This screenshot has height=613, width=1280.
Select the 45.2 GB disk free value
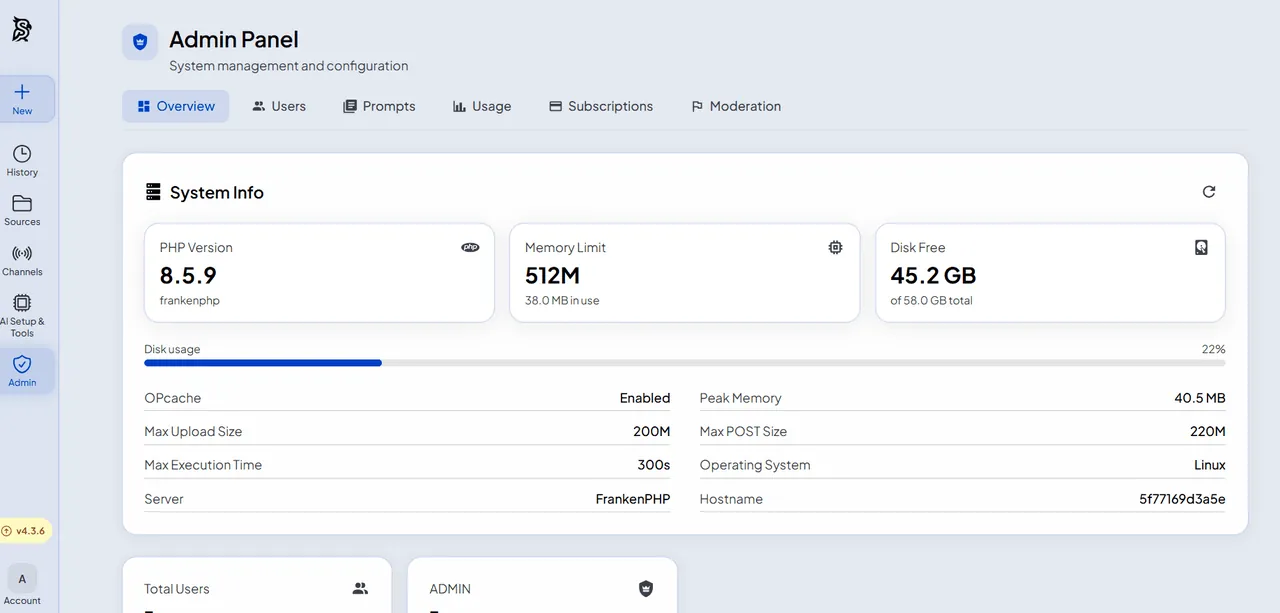point(933,275)
